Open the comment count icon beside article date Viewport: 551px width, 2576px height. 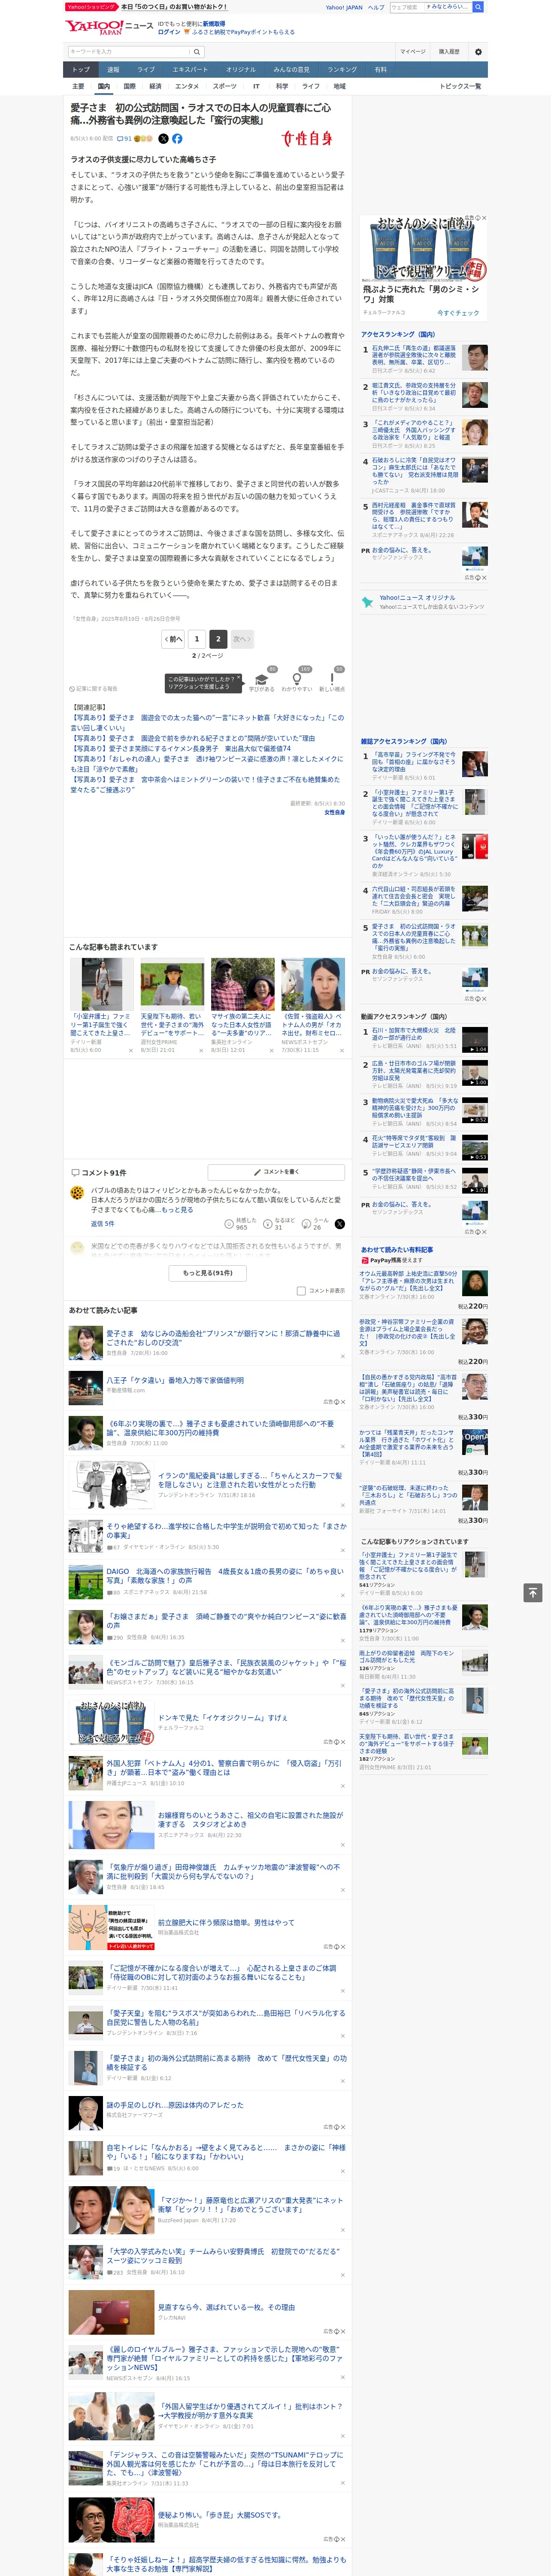tap(124, 139)
